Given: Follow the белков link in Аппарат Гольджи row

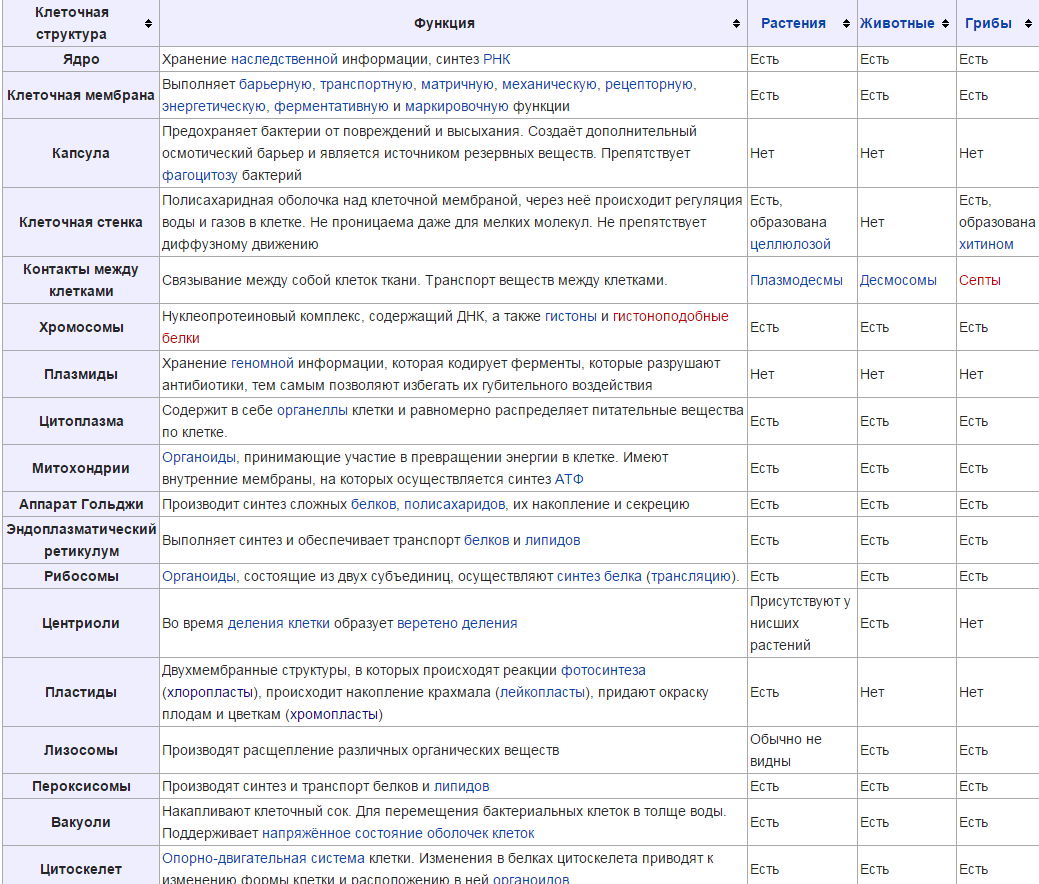Looking at the screenshot, I should coord(373,504).
